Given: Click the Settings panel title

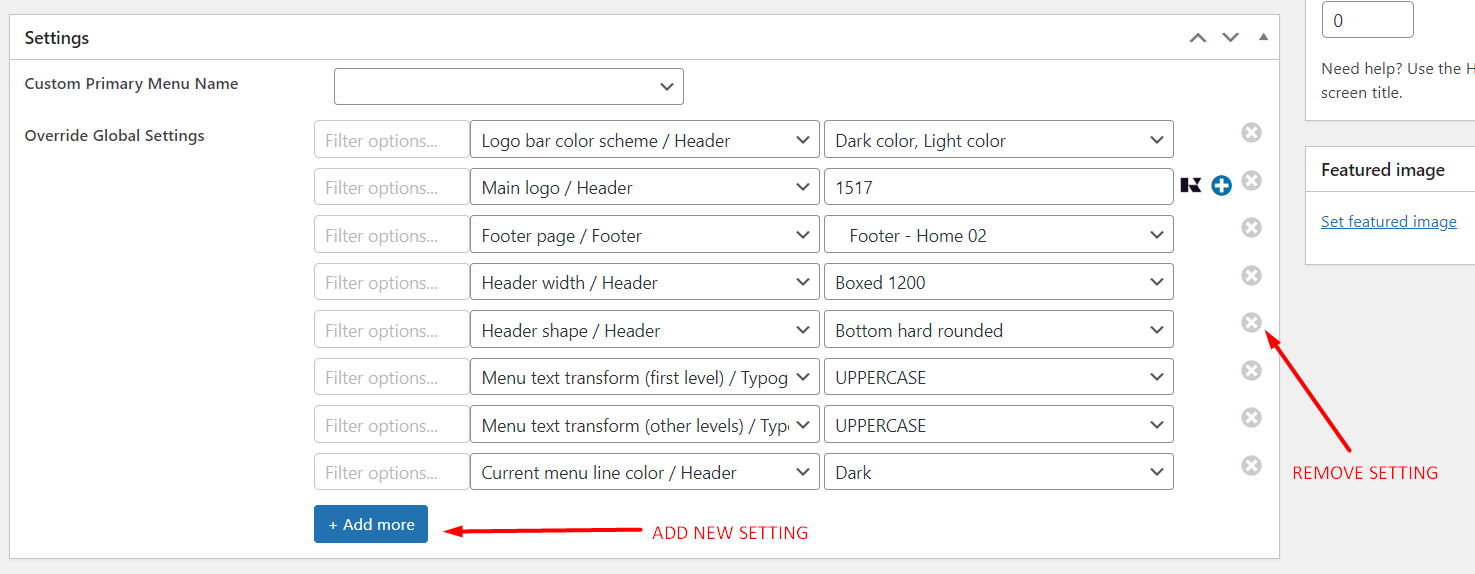Looking at the screenshot, I should (x=57, y=38).
